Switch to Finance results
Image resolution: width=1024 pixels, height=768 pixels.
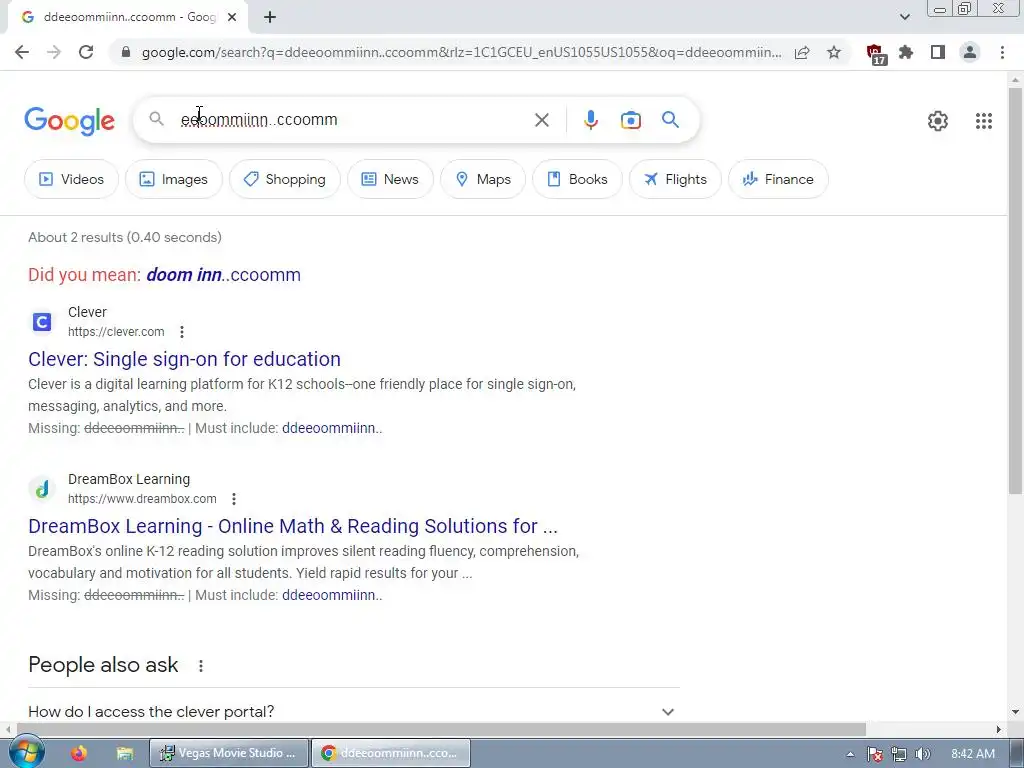[x=778, y=179]
